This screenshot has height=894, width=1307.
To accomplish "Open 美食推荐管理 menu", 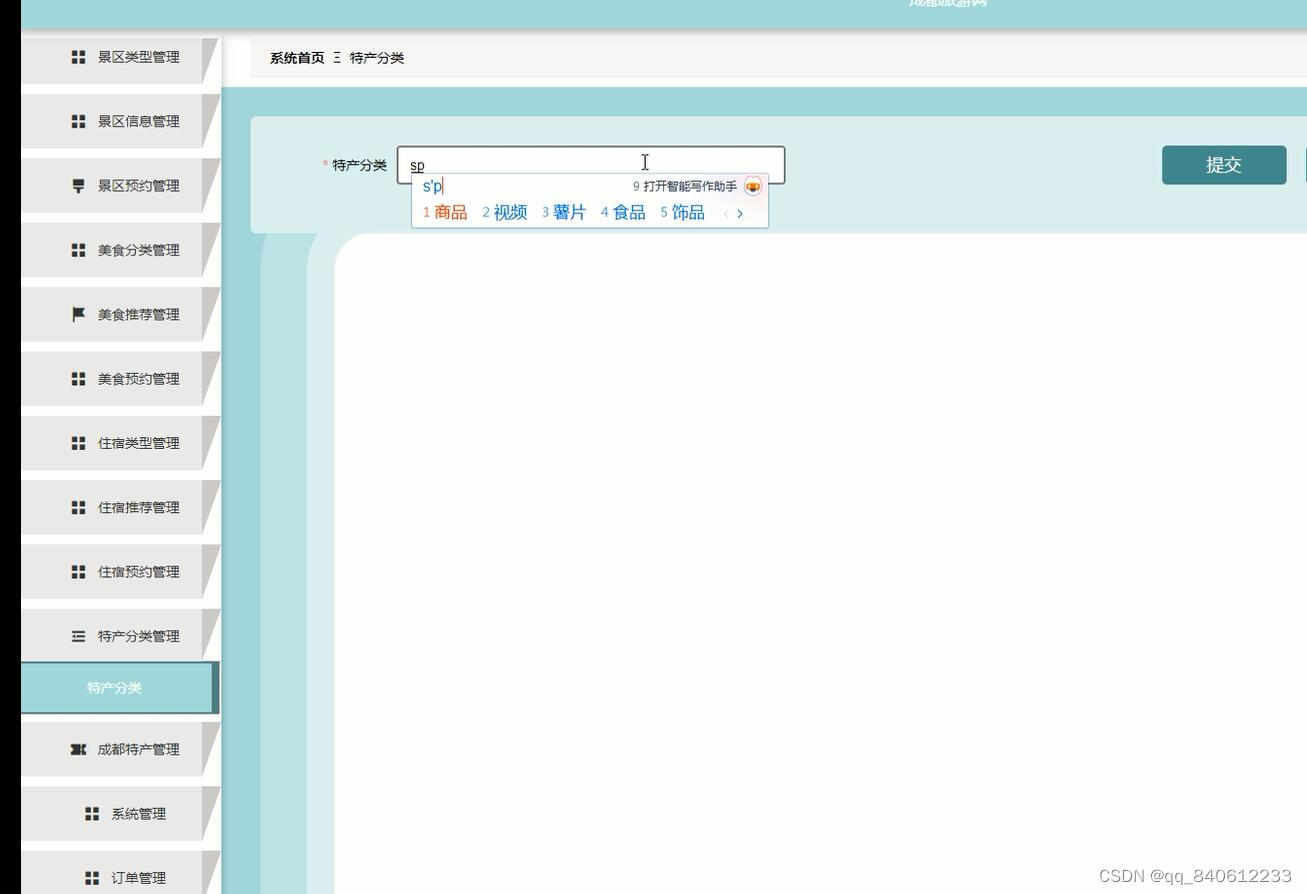I will pyautogui.click(x=120, y=314).
